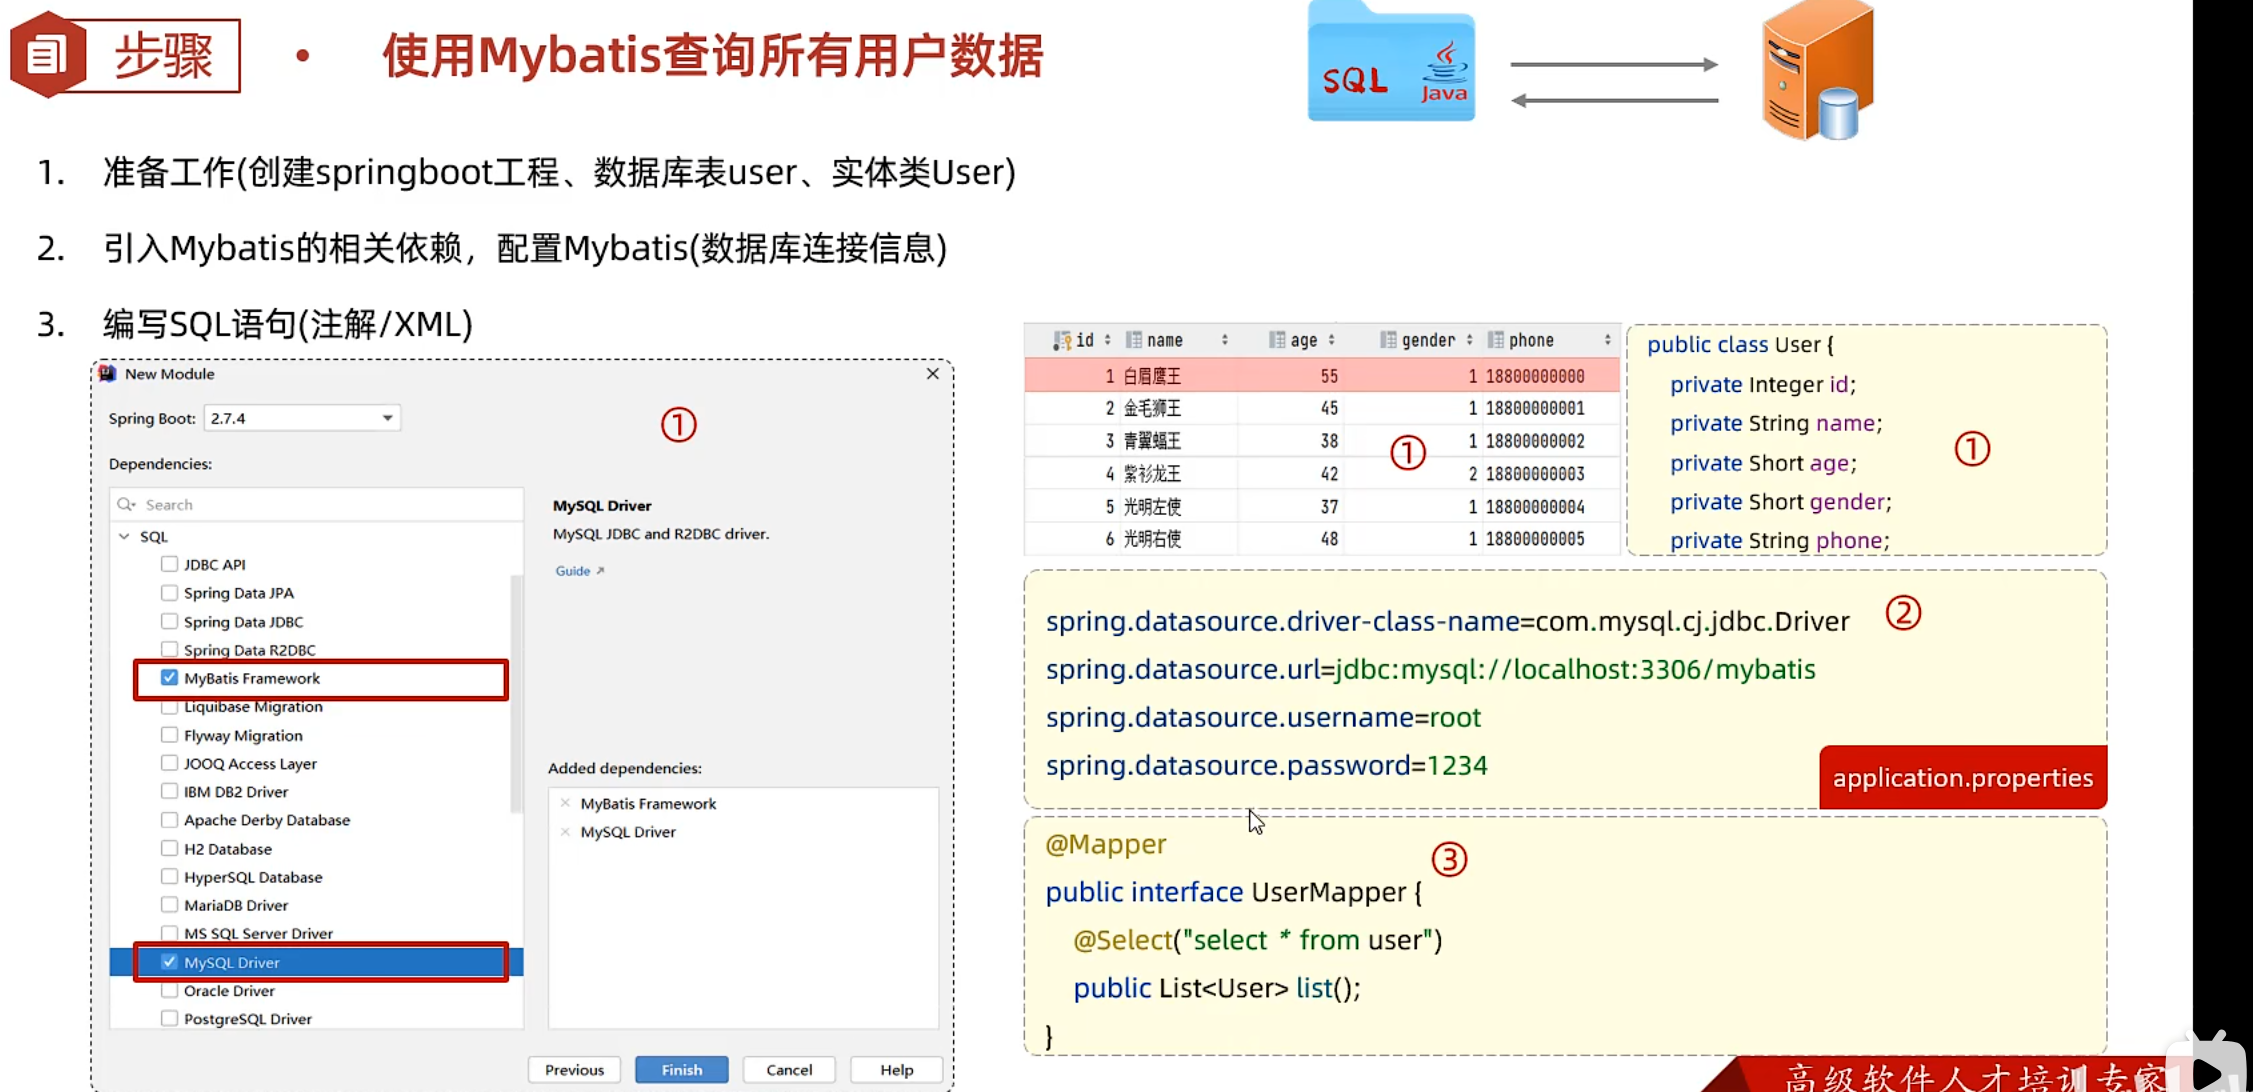Collapse the SQL dependency category
This screenshot has height=1092, width=2253.
click(124, 537)
